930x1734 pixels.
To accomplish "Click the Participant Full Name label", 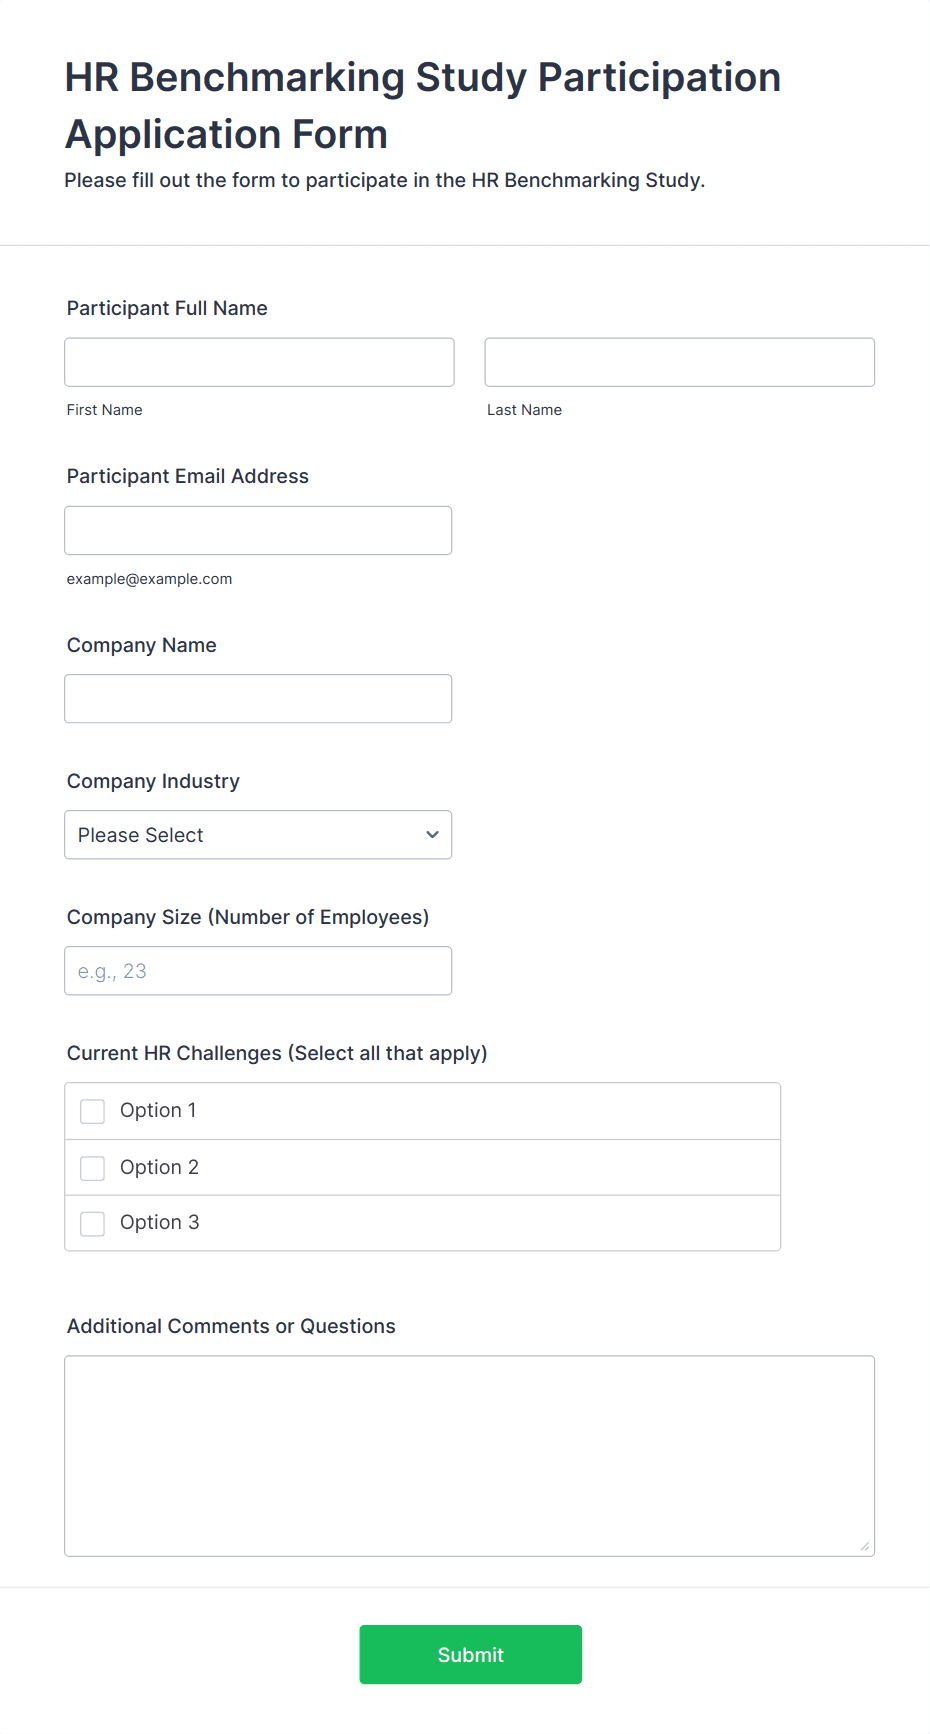I will 167,308.
